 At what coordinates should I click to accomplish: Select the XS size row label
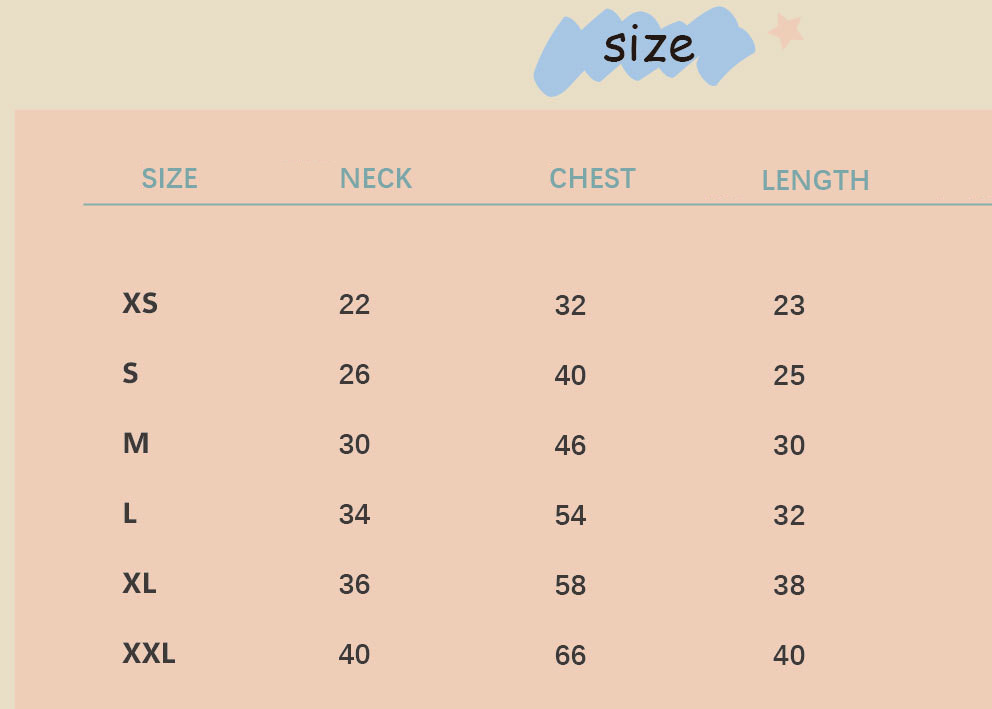pos(140,303)
